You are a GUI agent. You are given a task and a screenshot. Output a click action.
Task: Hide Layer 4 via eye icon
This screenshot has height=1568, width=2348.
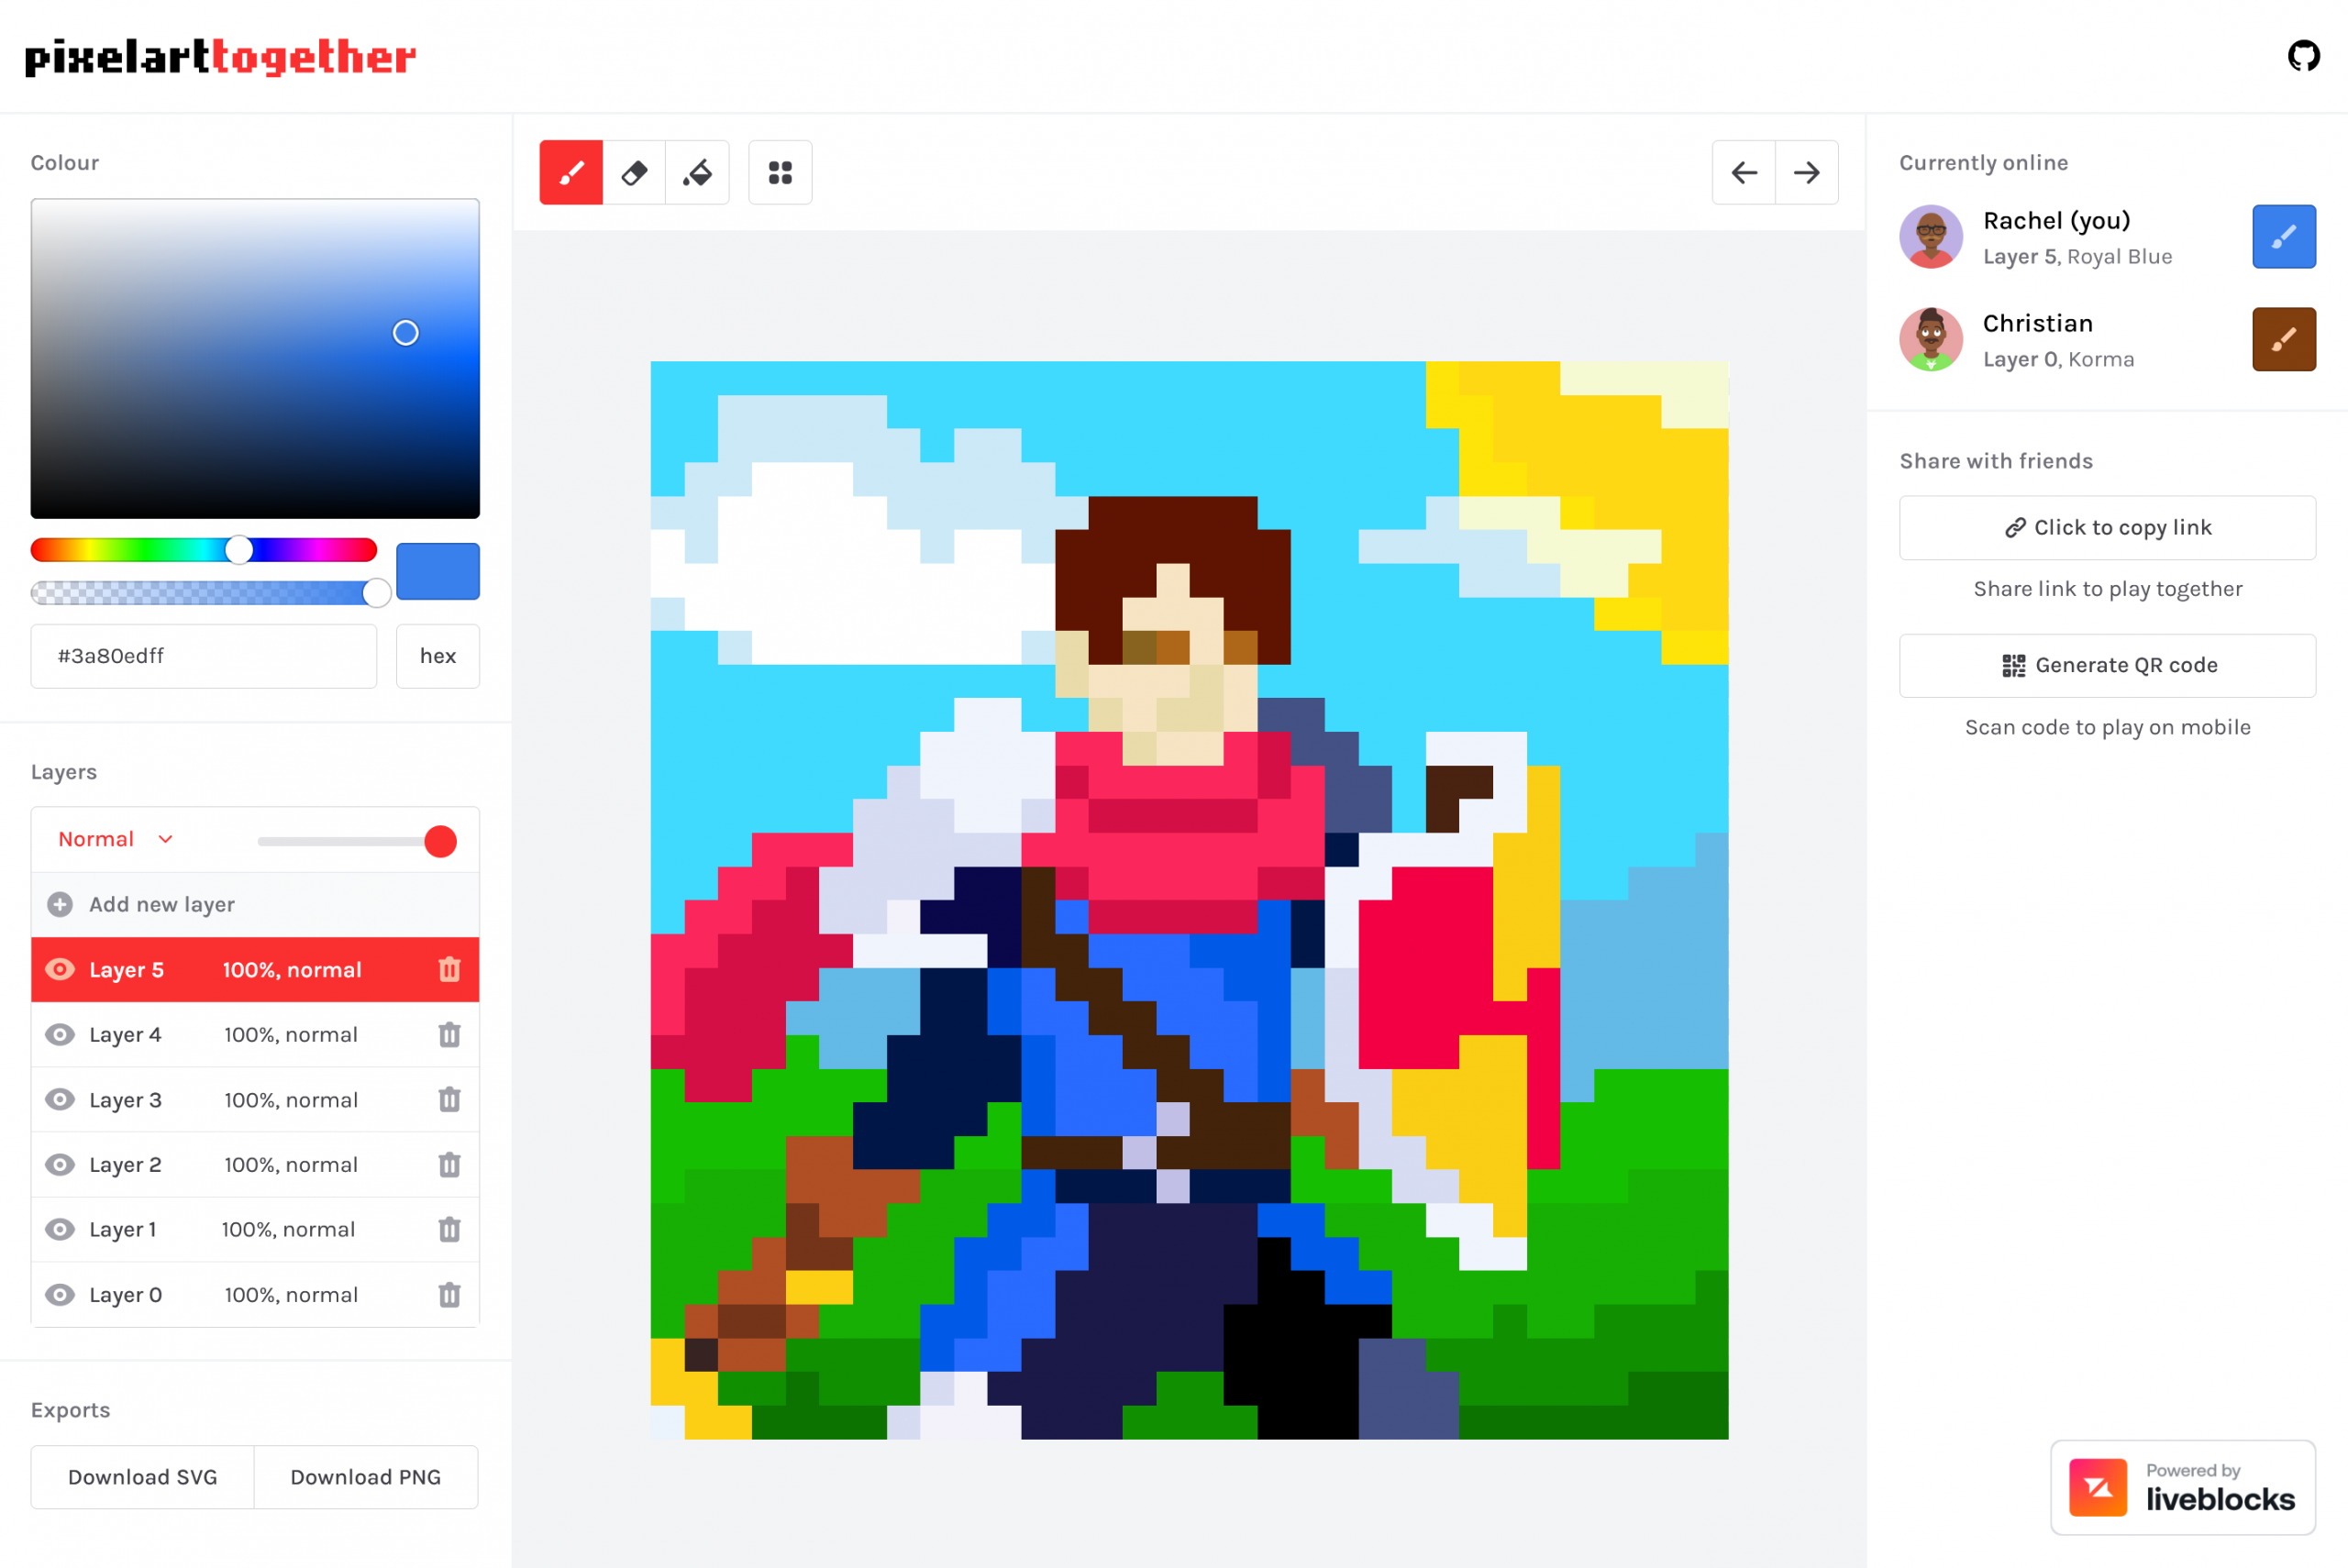(60, 1034)
